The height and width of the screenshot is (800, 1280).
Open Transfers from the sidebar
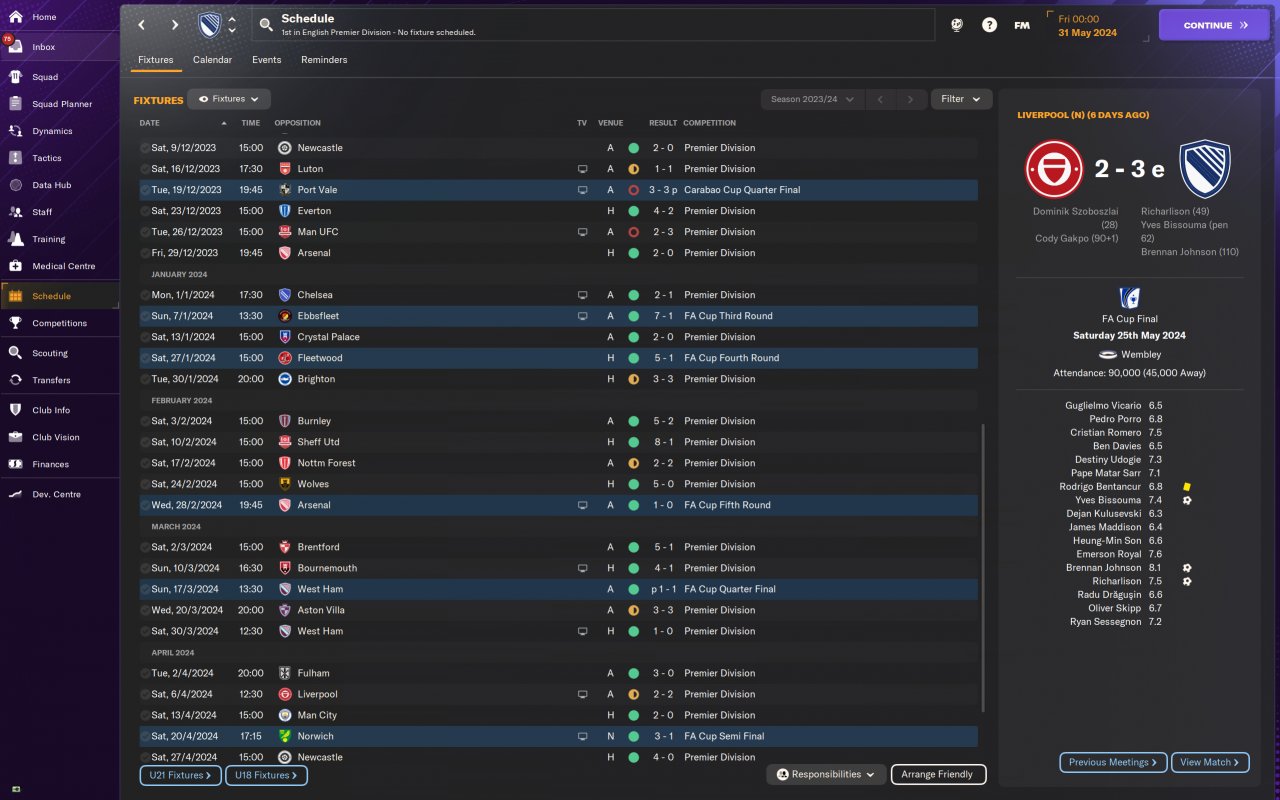tap(51, 380)
